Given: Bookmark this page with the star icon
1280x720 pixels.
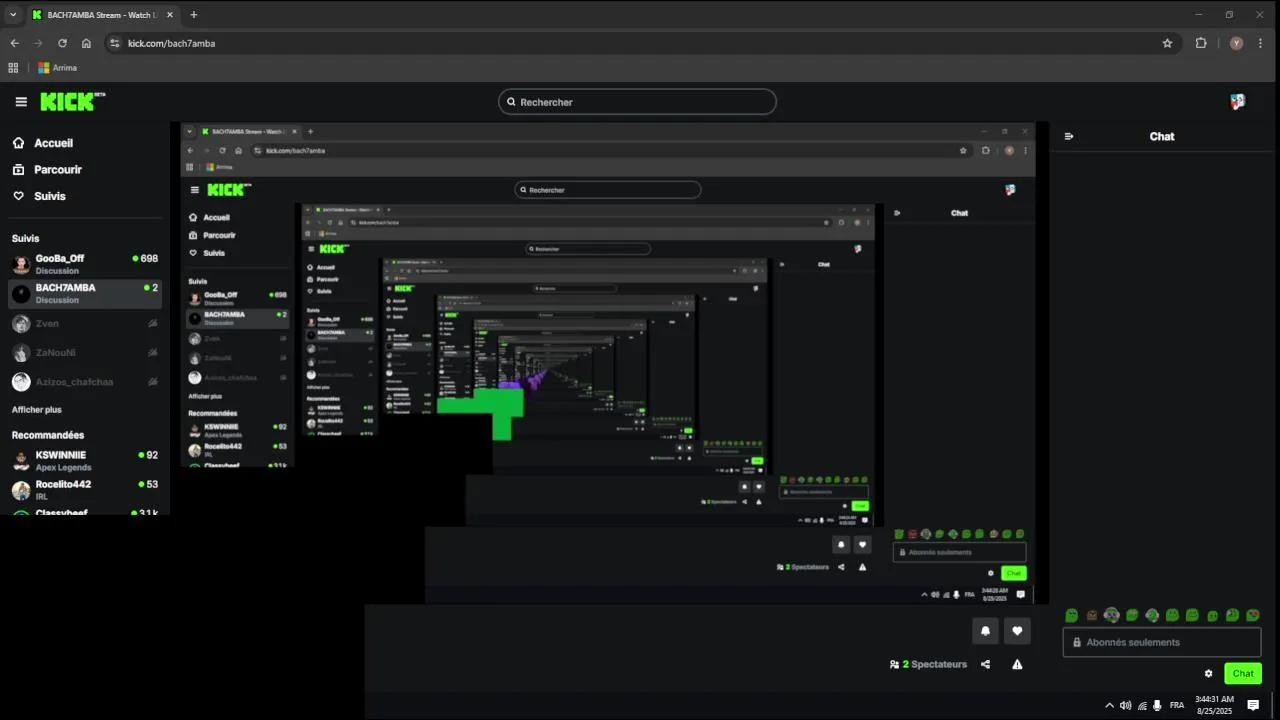Looking at the screenshot, I should [1167, 43].
